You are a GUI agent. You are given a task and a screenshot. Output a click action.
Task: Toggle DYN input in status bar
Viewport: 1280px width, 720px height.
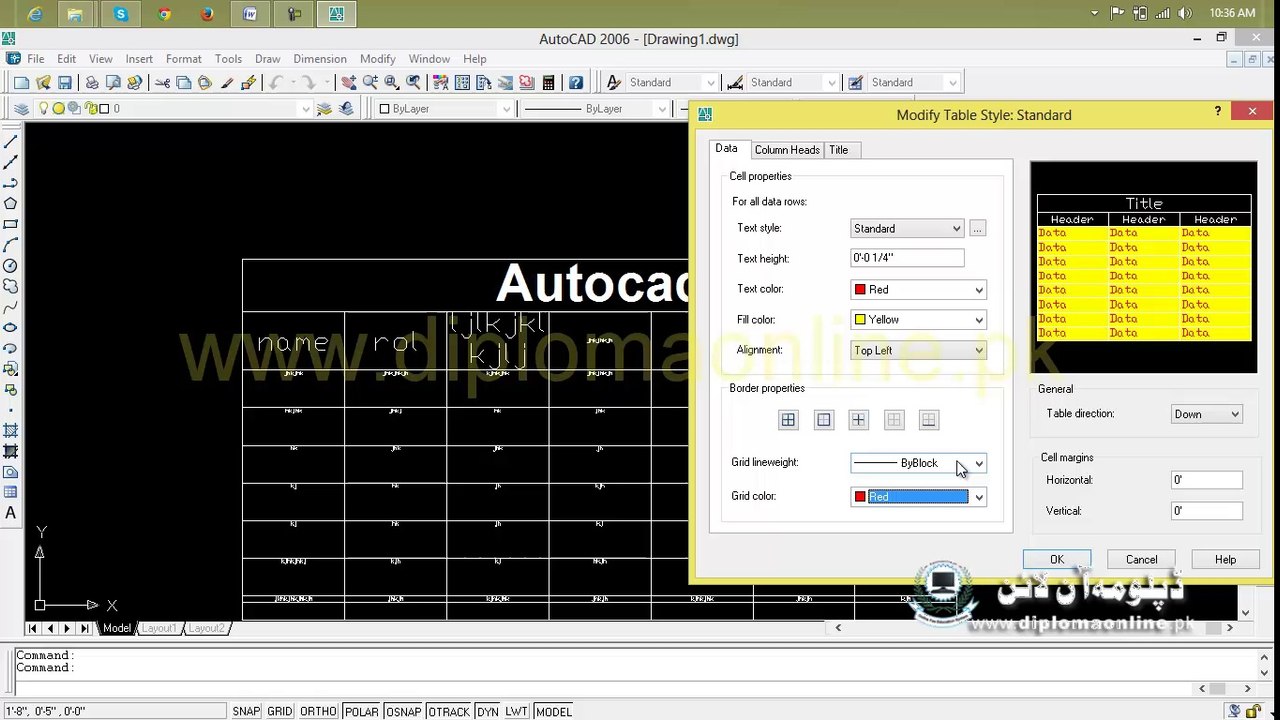tap(487, 712)
